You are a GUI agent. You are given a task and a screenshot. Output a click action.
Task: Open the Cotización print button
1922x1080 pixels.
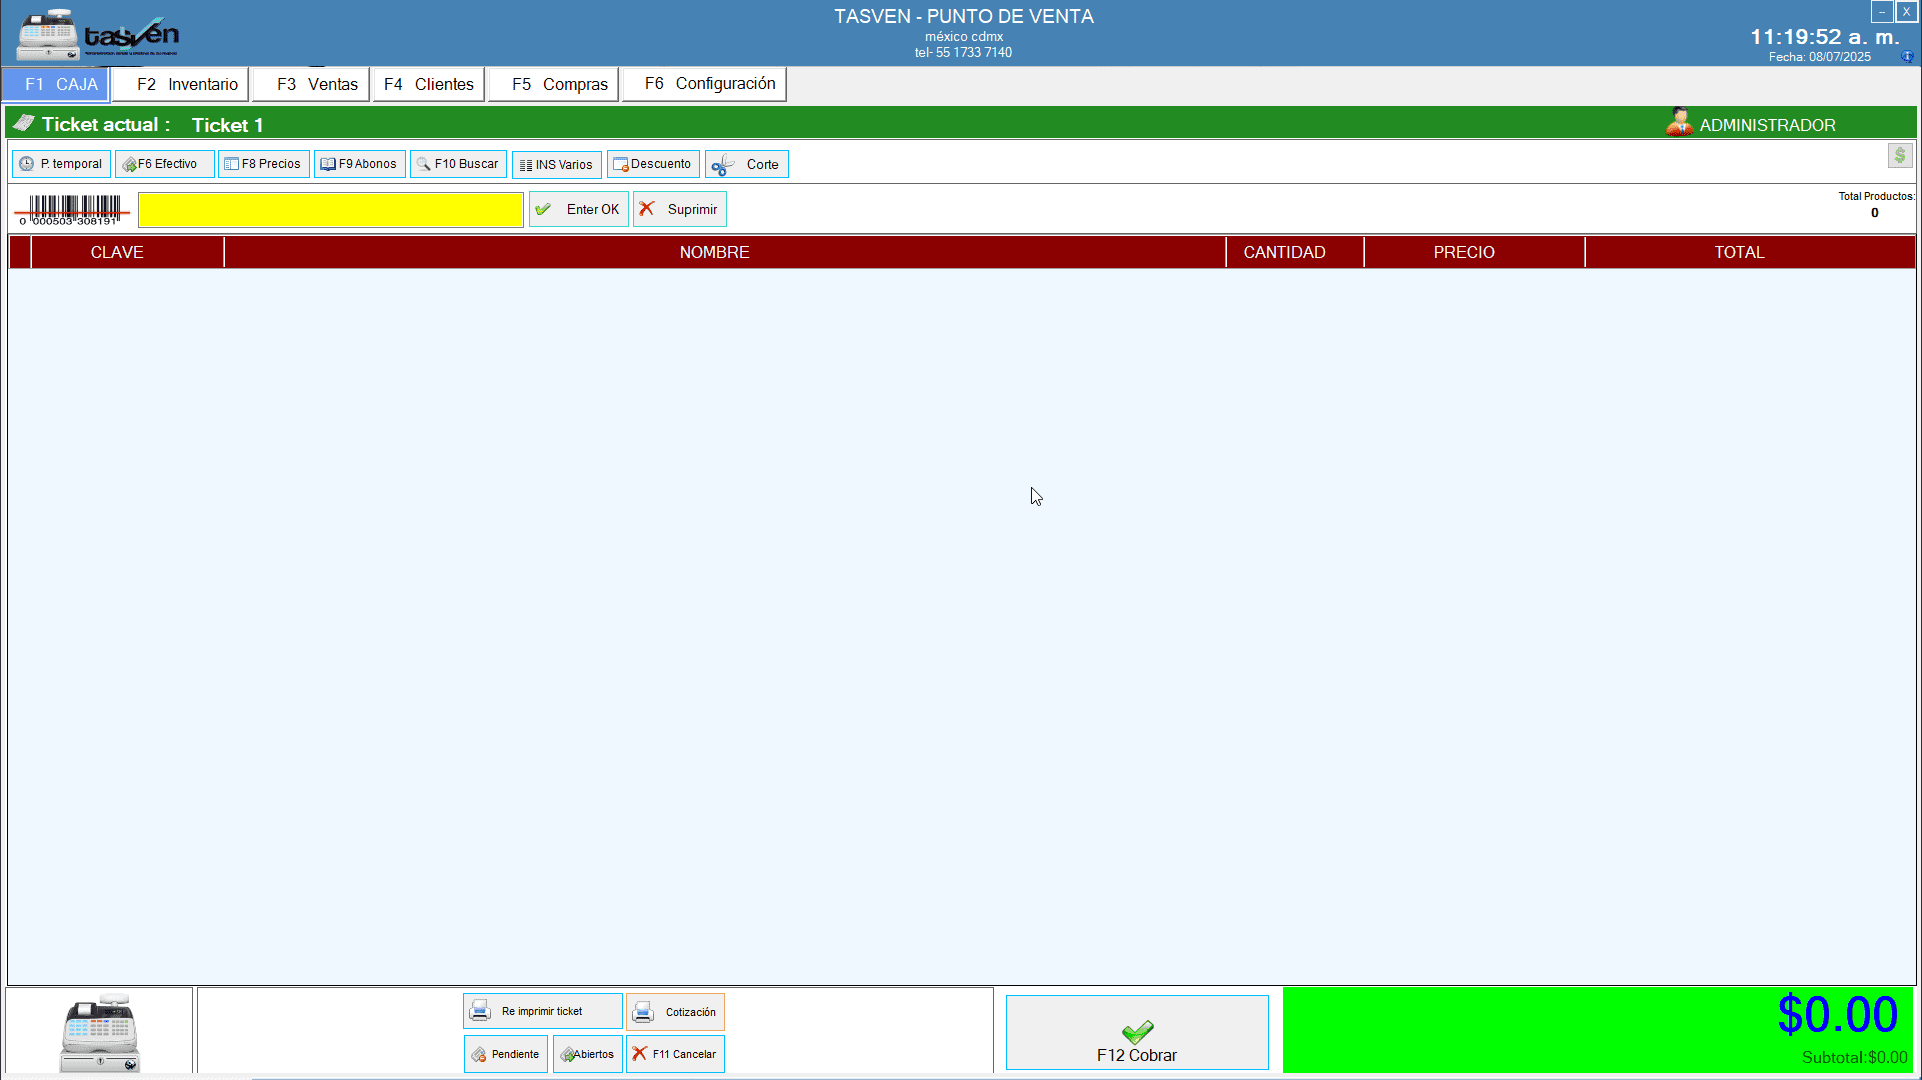click(675, 1012)
